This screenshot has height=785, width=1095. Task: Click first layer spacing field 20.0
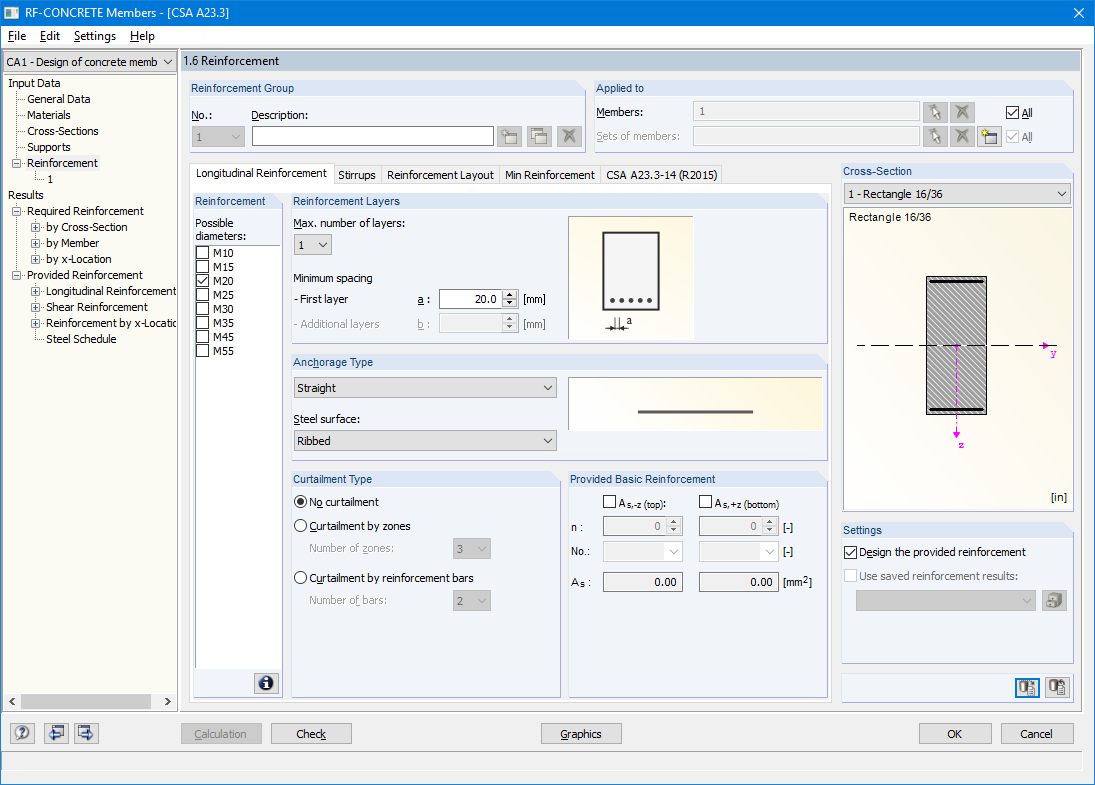point(471,299)
